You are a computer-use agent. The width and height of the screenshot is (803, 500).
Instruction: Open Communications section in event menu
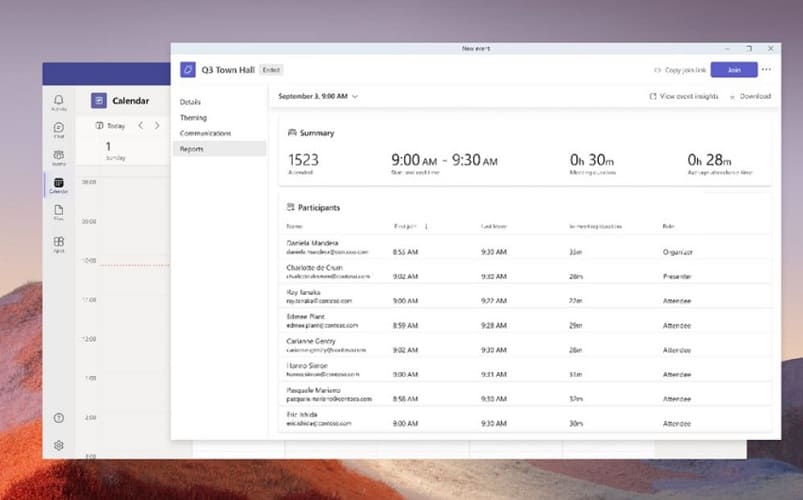point(205,133)
